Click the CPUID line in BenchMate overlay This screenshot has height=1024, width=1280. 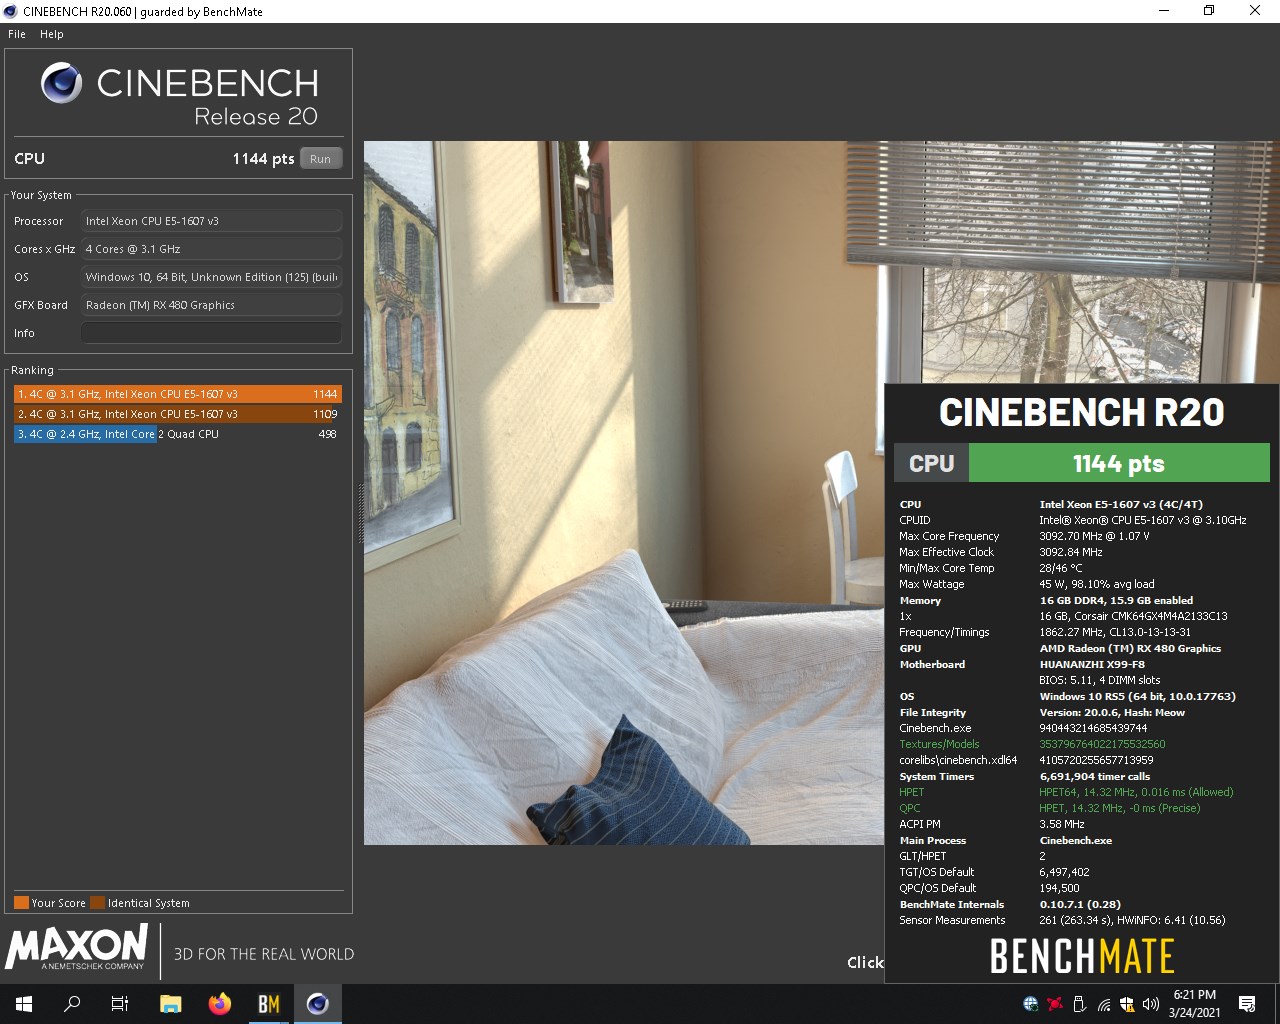pyautogui.click(x=1072, y=520)
